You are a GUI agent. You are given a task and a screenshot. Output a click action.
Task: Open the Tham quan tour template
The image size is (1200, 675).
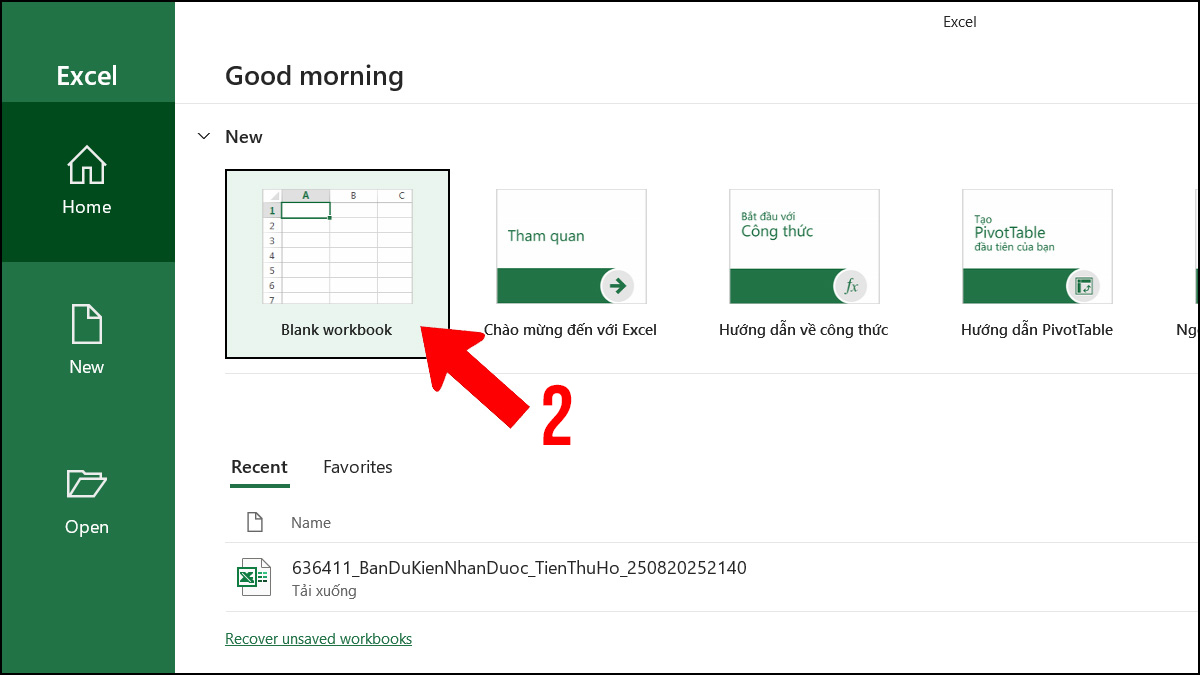point(571,246)
